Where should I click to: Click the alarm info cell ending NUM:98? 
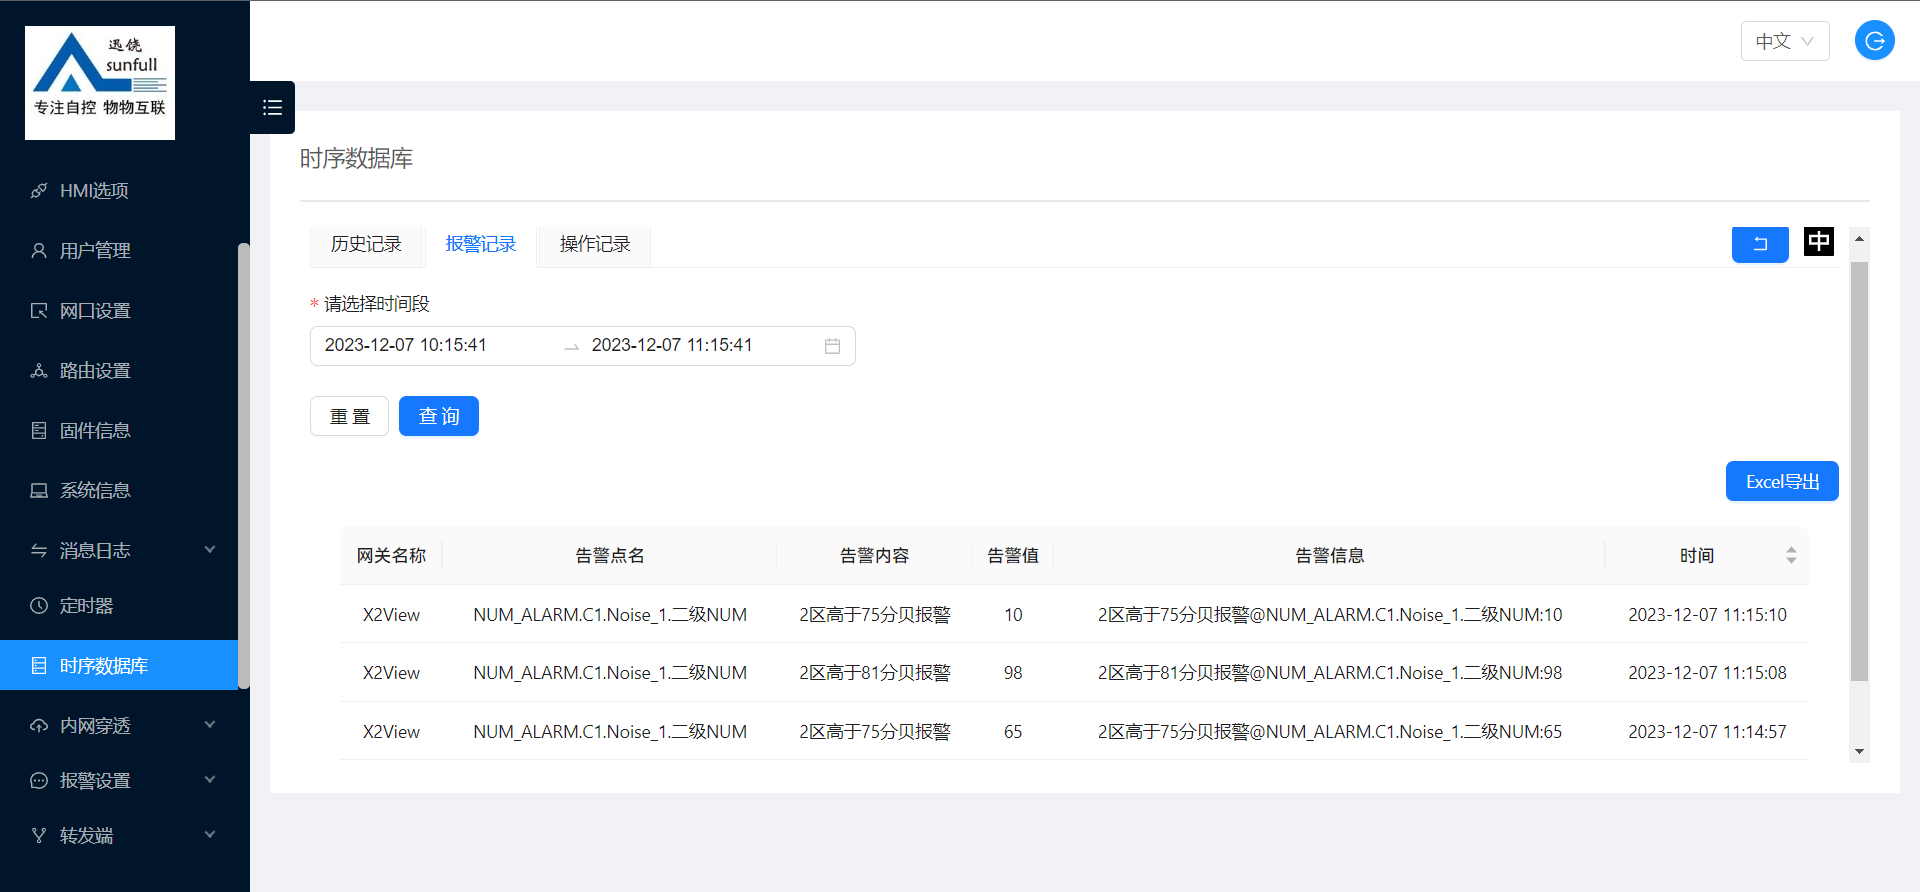tap(1330, 672)
